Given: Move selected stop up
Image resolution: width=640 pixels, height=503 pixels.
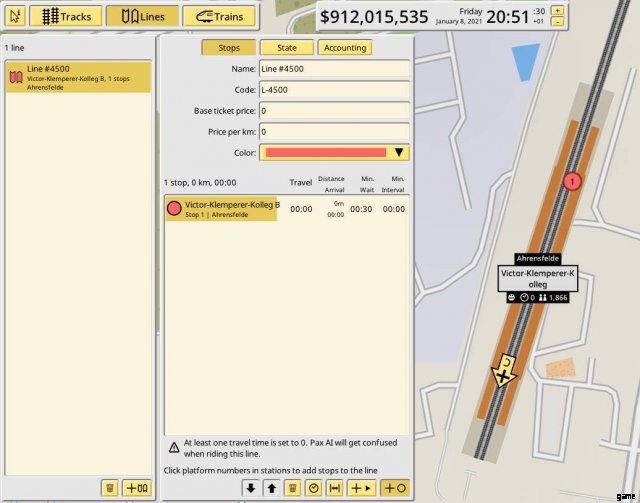Looking at the screenshot, I should tap(270, 488).
